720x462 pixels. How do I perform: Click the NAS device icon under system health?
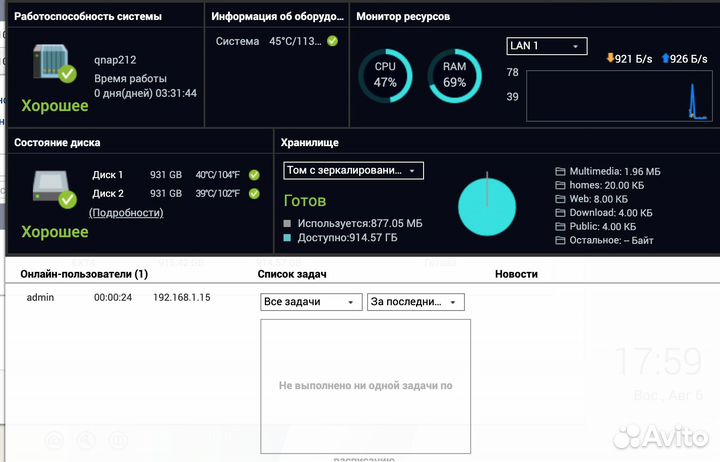(54, 63)
